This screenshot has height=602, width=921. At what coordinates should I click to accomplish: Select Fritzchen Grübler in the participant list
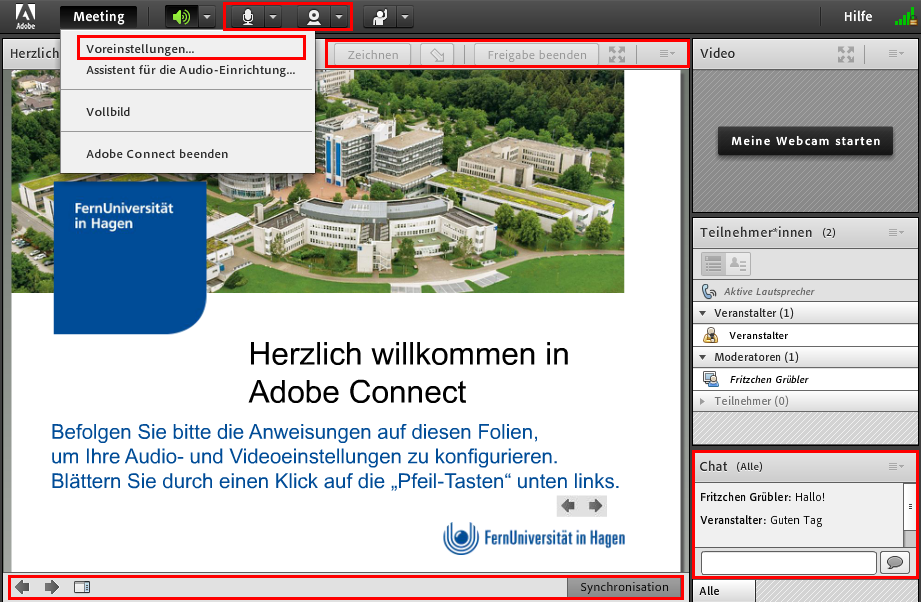[x=805, y=379]
